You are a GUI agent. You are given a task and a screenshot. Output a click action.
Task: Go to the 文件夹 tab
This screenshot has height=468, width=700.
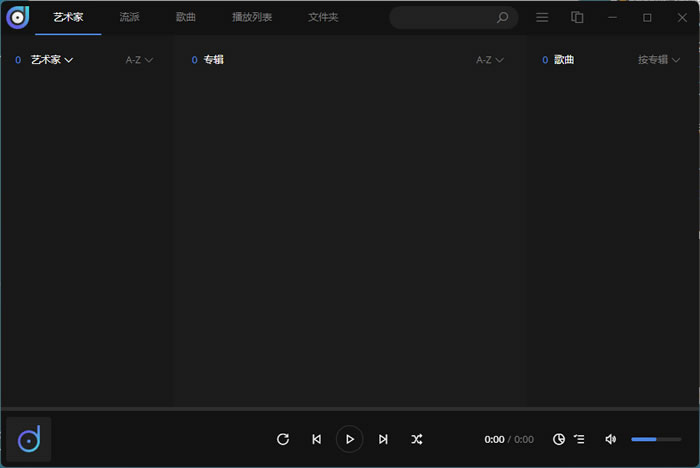(x=323, y=17)
